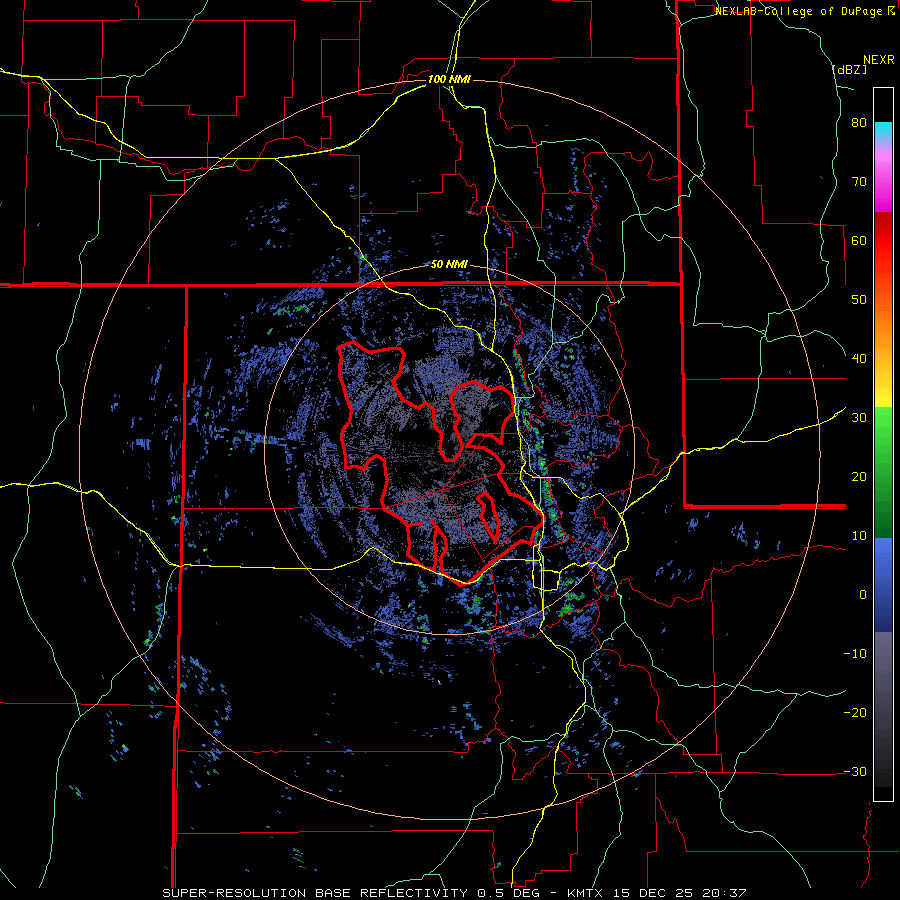
Task: Click the "NEXR" label above the color scale
Action: (878, 60)
